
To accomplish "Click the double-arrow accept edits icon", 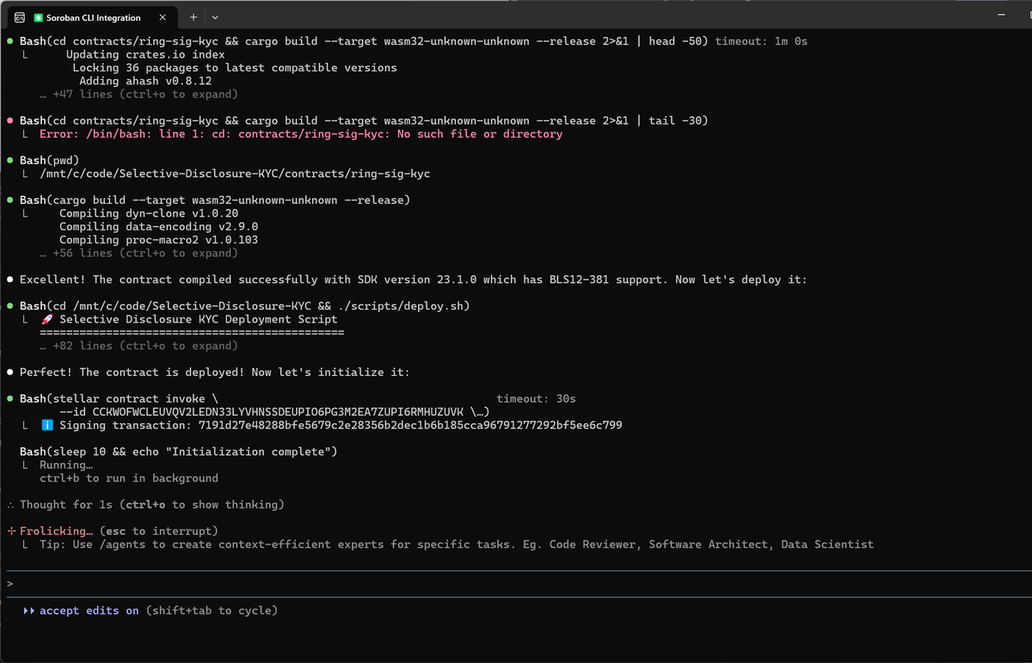I will tap(29, 610).
